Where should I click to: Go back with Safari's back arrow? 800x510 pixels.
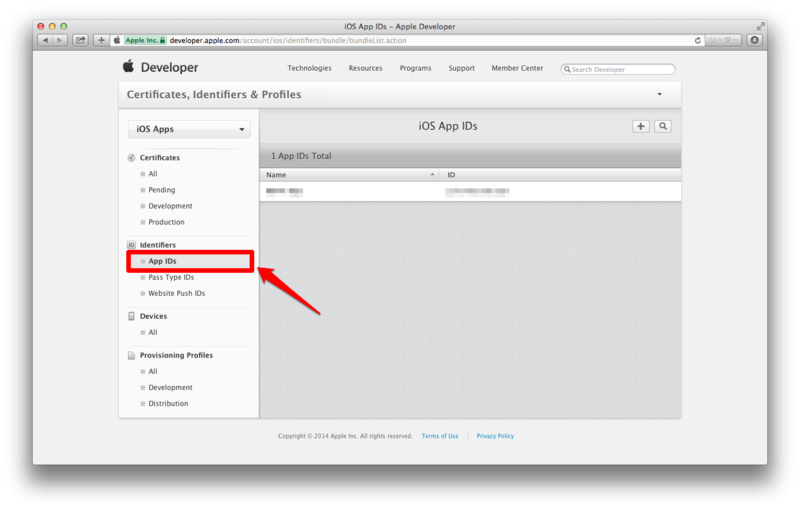(45, 40)
